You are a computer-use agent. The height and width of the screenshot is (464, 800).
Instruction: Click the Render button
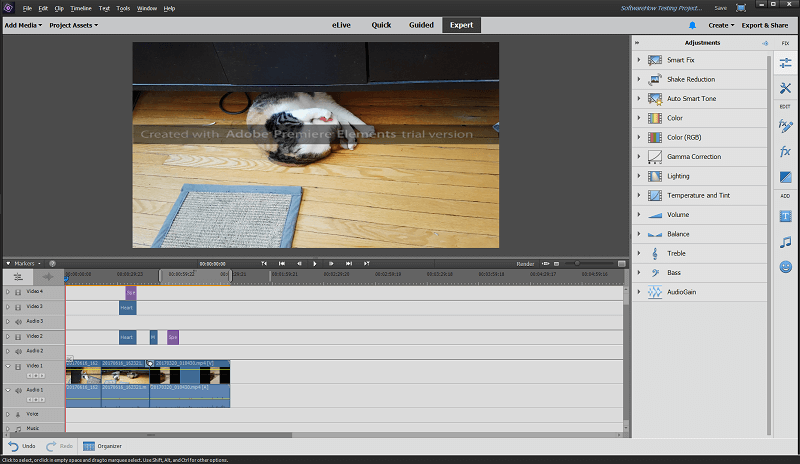tap(525, 264)
